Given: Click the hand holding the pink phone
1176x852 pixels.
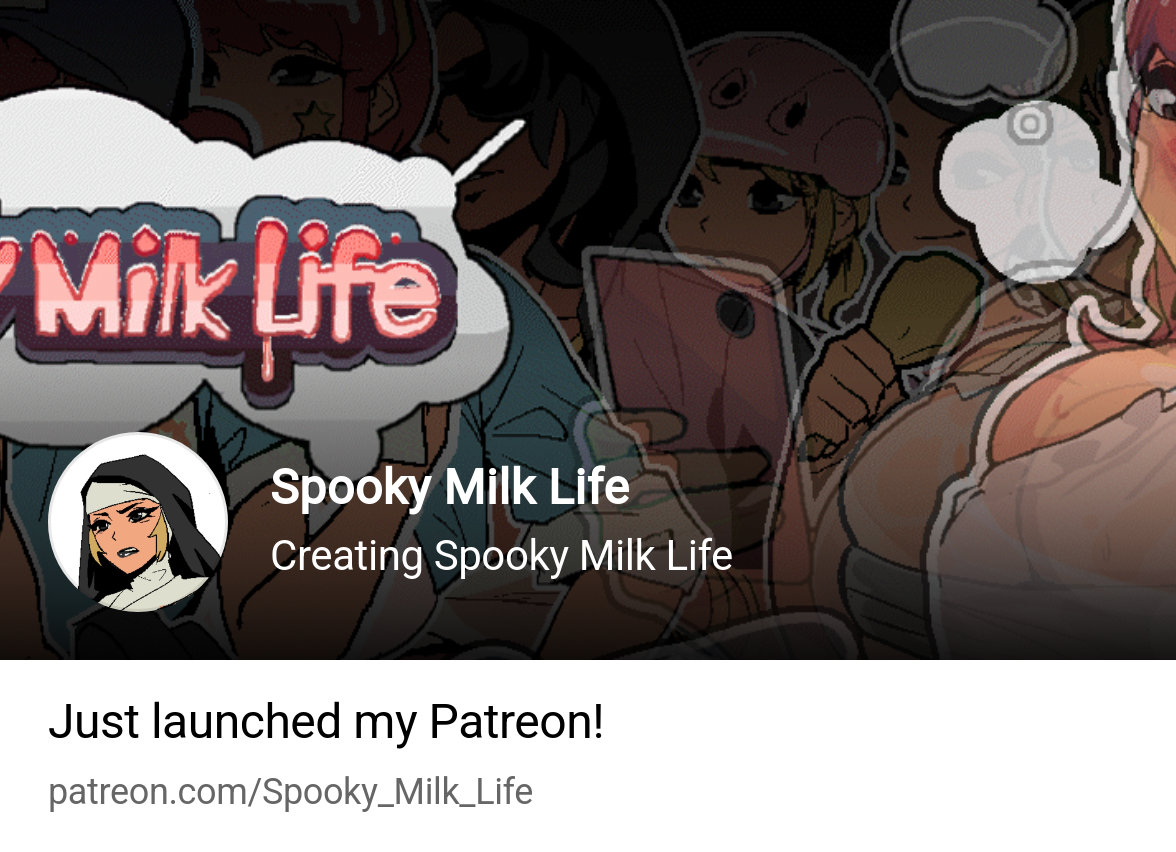Looking at the screenshot, I should (660, 450).
